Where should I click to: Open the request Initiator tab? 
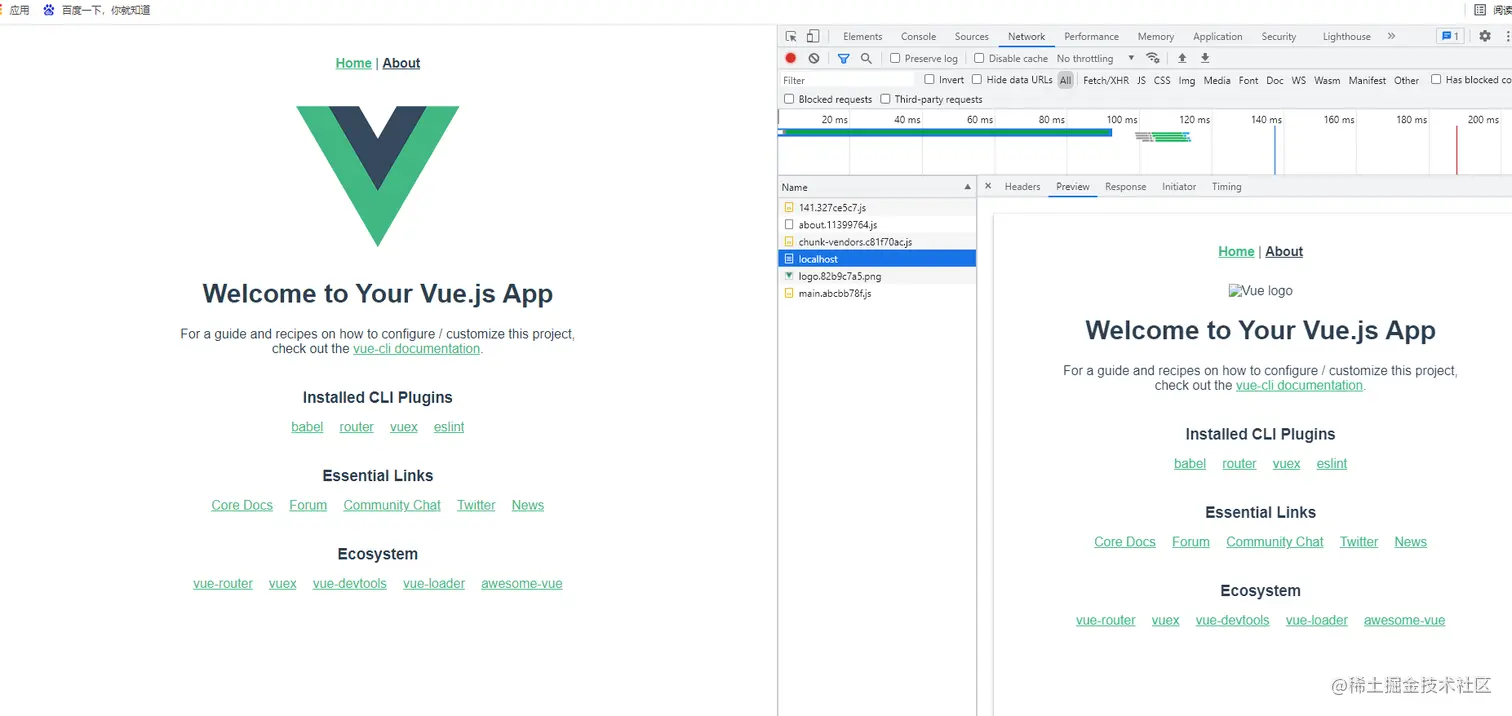click(1179, 186)
